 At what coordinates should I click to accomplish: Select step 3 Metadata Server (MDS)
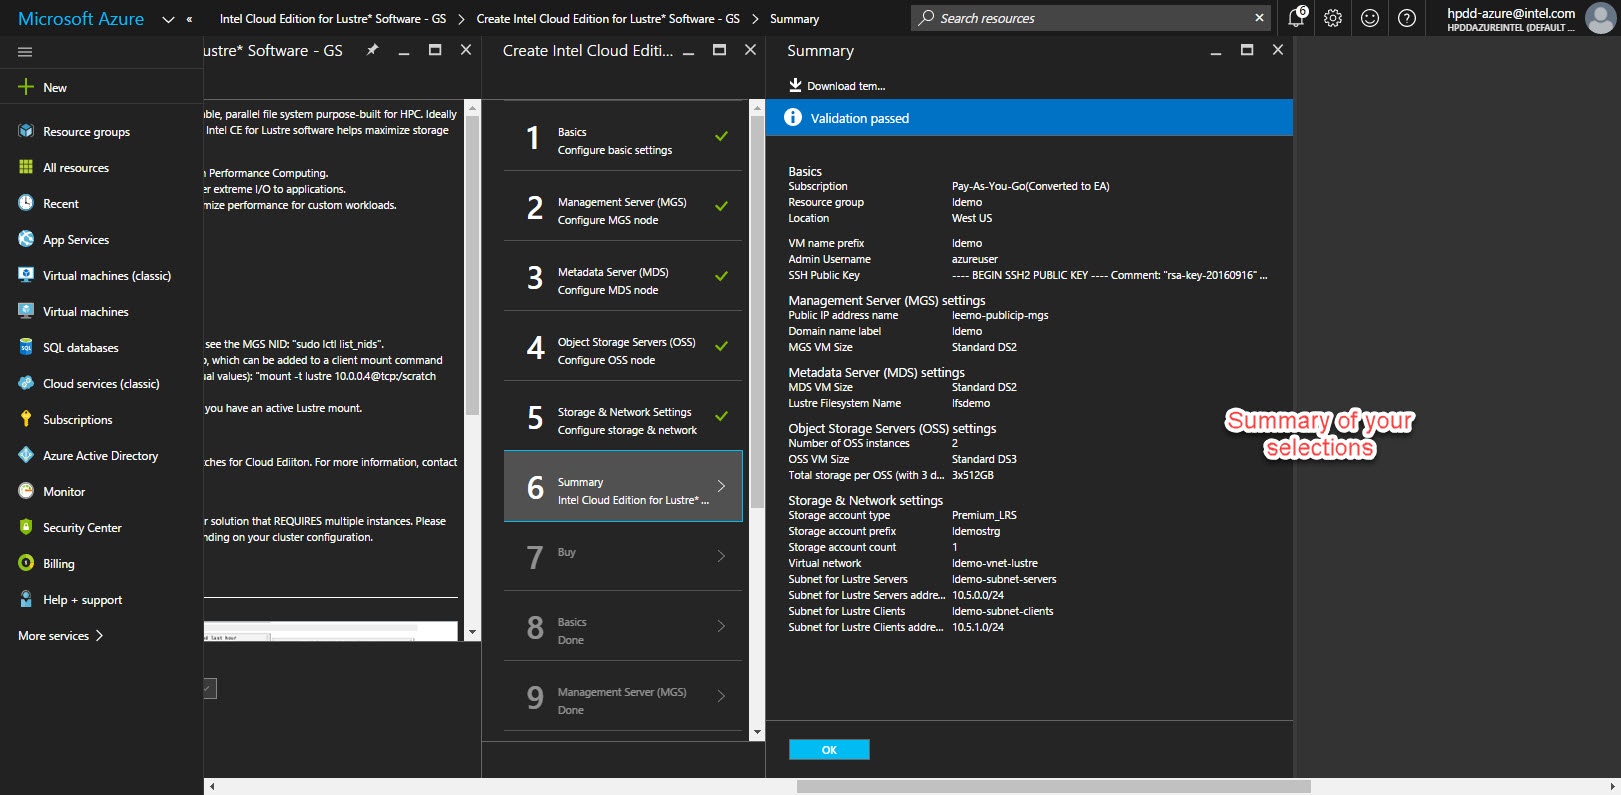pos(623,276)
